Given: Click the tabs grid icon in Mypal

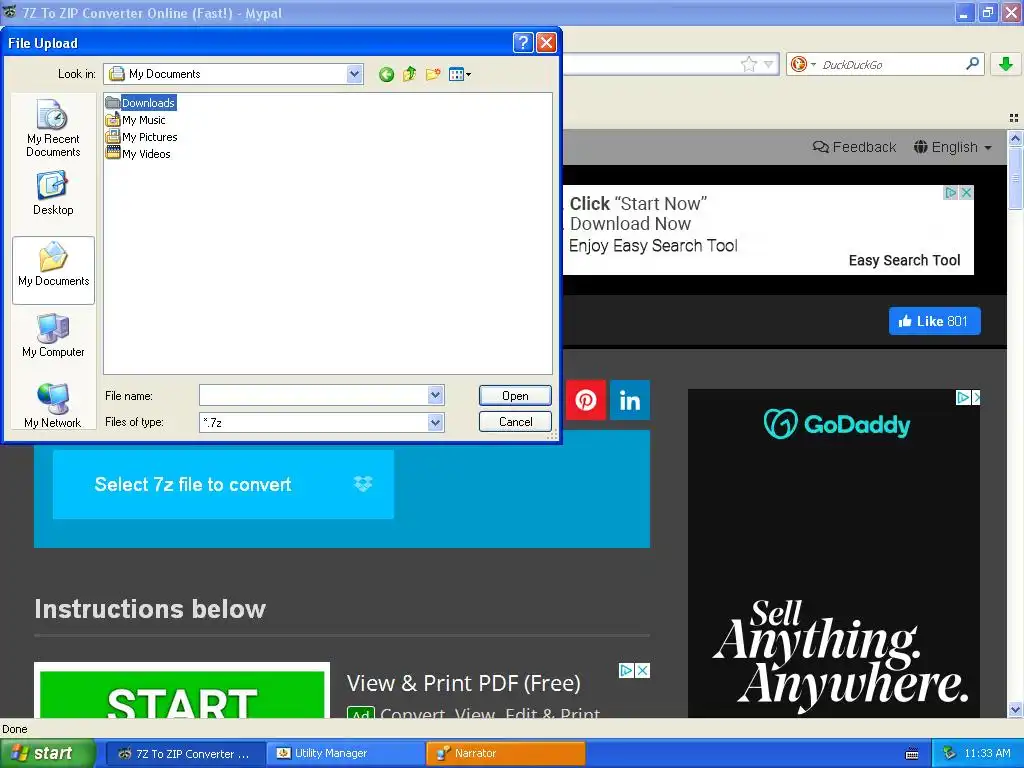Looking at the screenshot, I should tap(1014, 118).
